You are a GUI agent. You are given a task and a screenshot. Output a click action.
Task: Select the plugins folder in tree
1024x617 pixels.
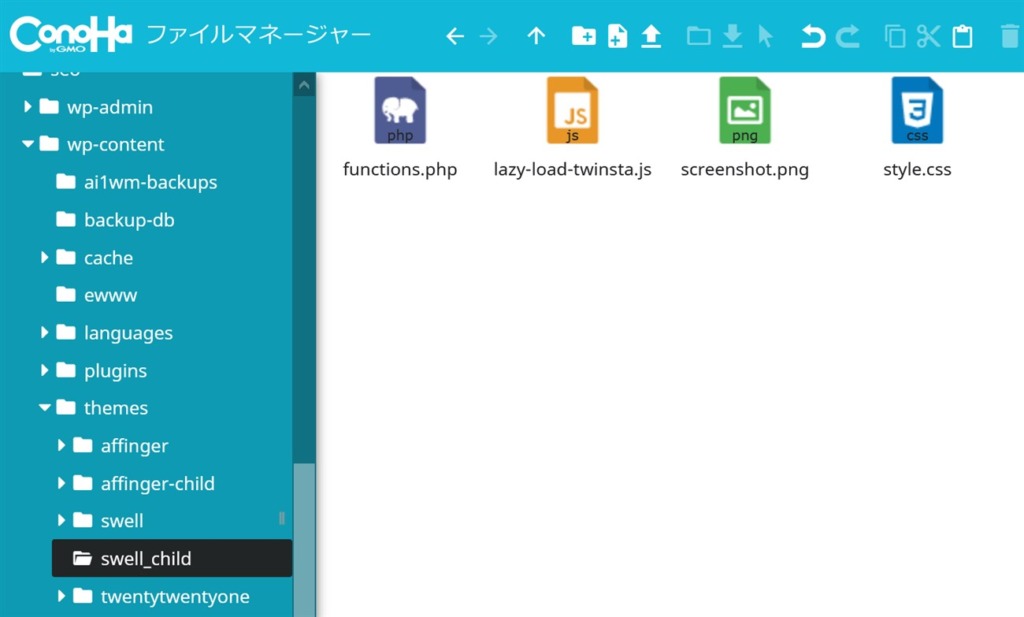pos(101,370)
